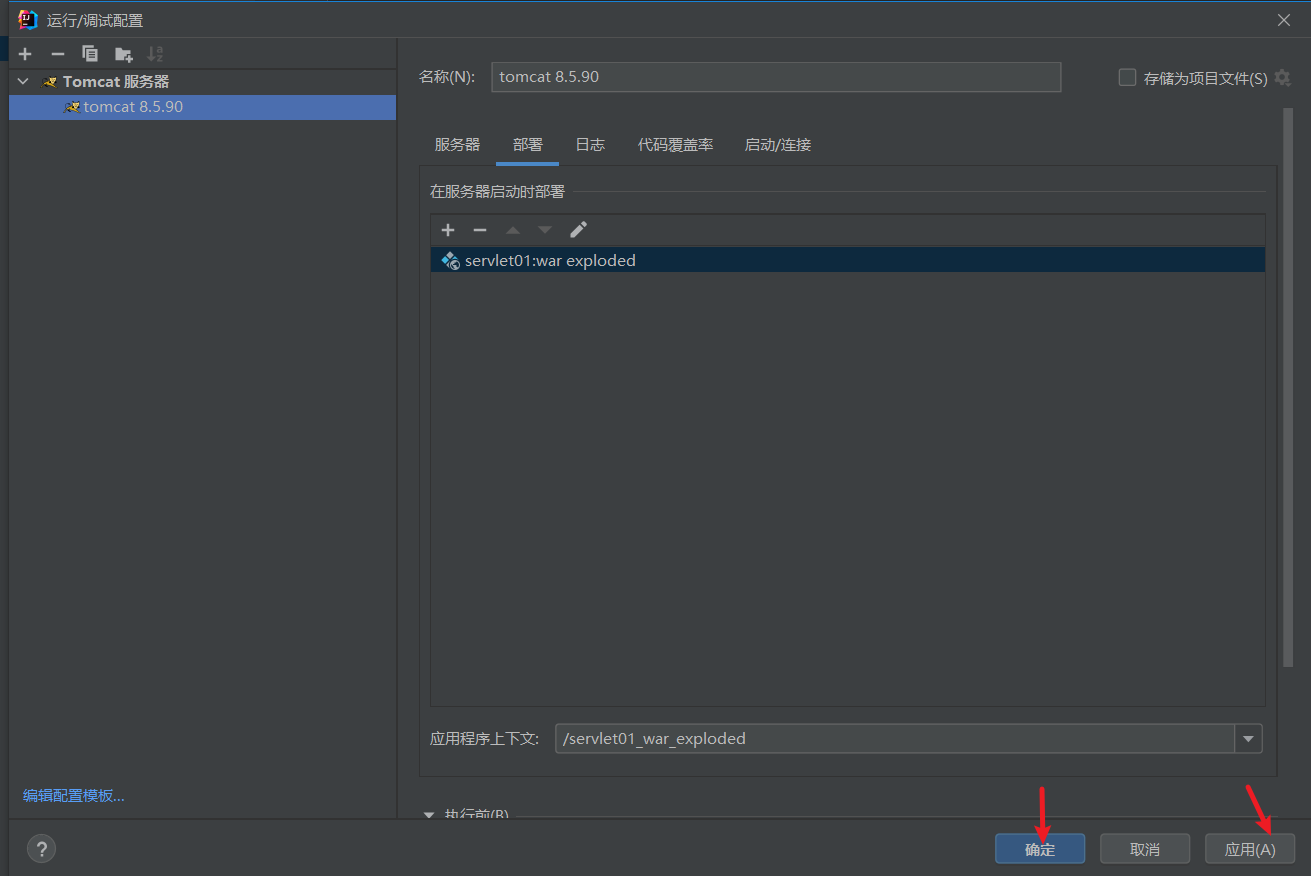Switch to the 日志 tab

590,145
